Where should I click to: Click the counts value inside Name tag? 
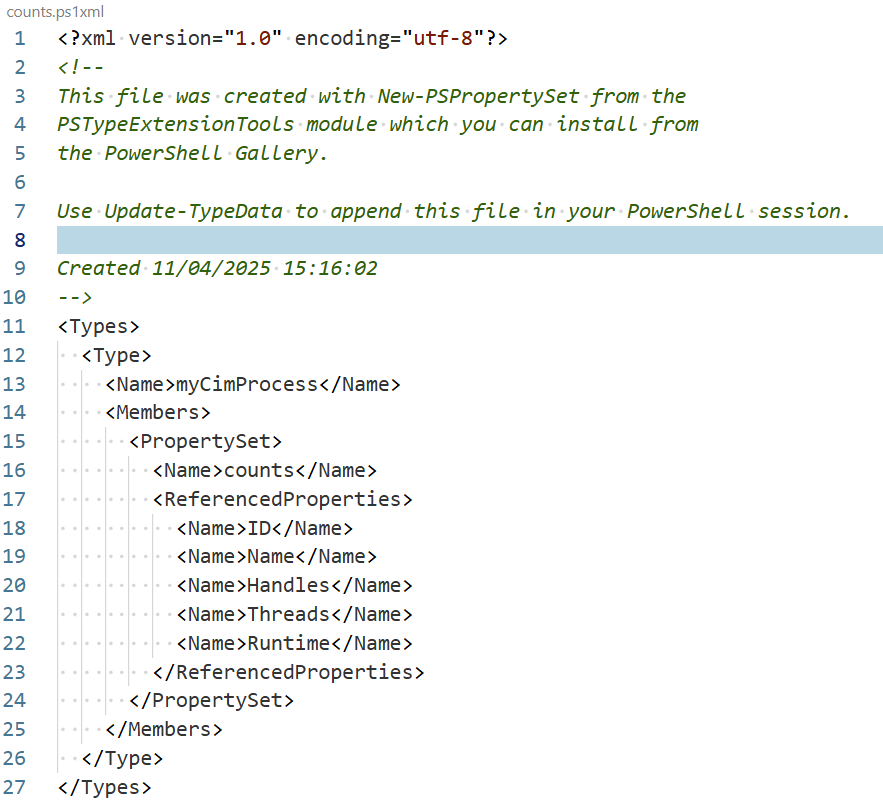(x=259, y=471)
